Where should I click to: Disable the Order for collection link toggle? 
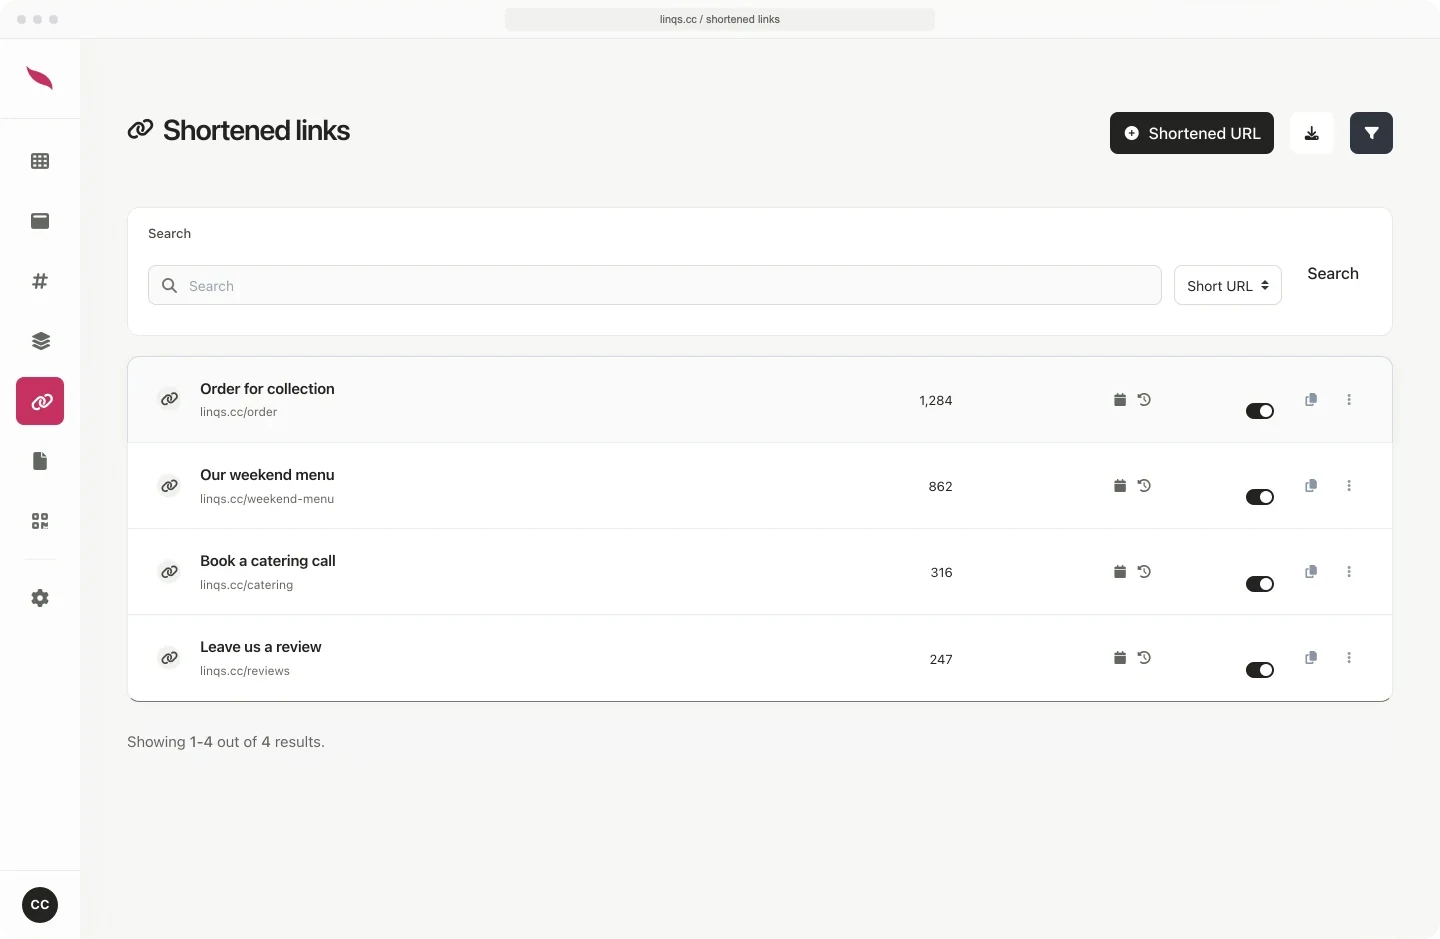tap(1260, 411)
